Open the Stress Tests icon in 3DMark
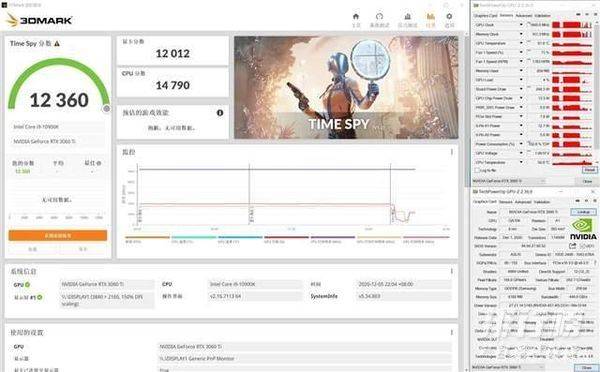The height and width of the screenshot is (372, 600). click(x=408, y=16)
